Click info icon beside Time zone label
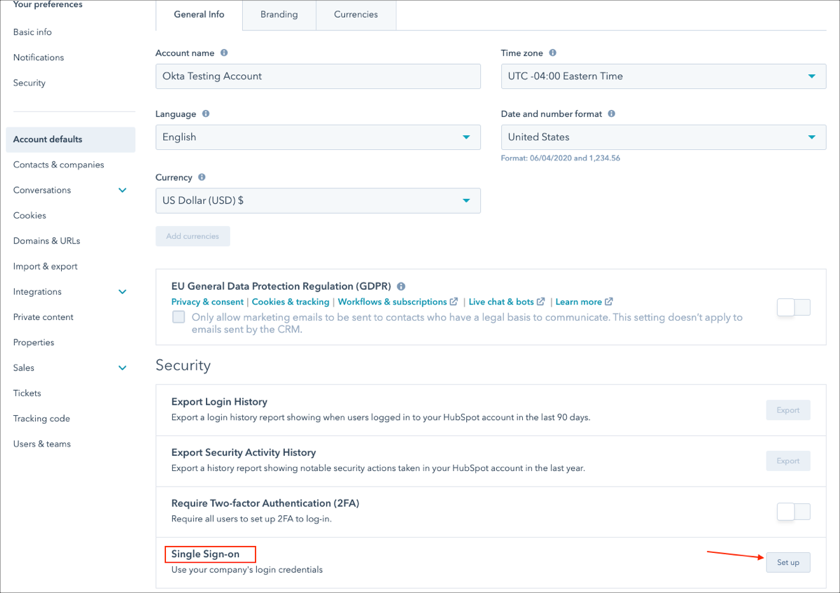 coord(552,53)
